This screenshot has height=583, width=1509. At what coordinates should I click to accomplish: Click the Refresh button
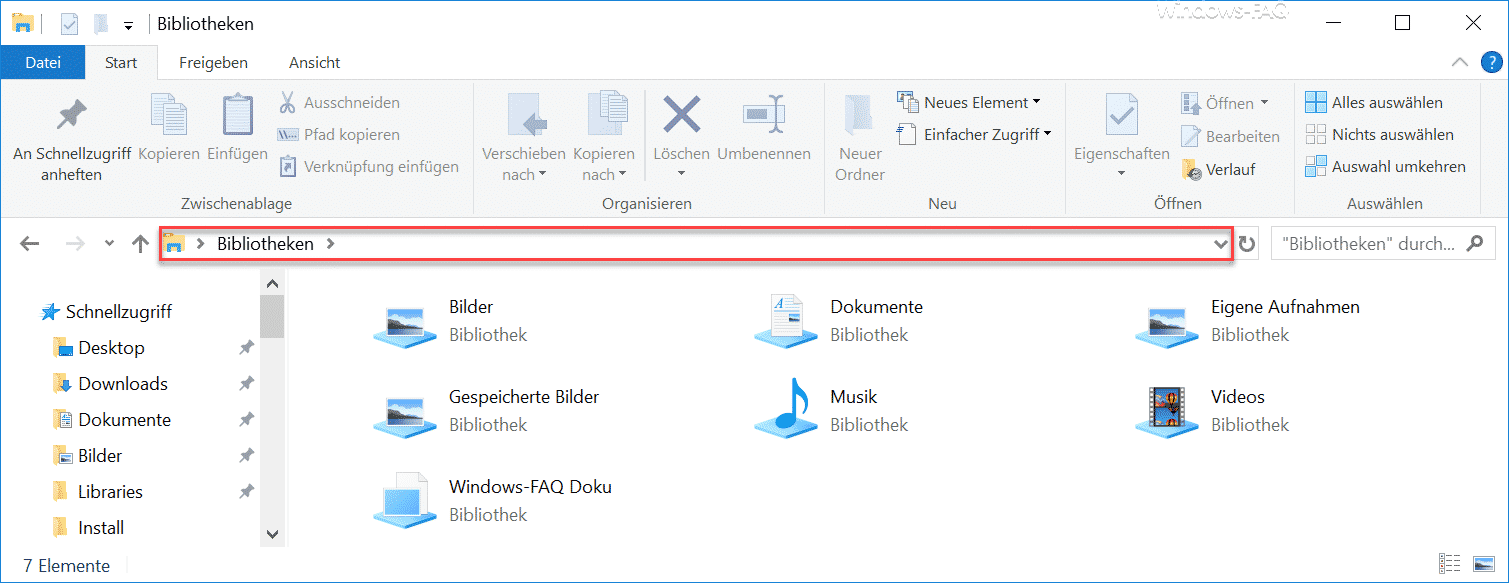point(1247,244)
